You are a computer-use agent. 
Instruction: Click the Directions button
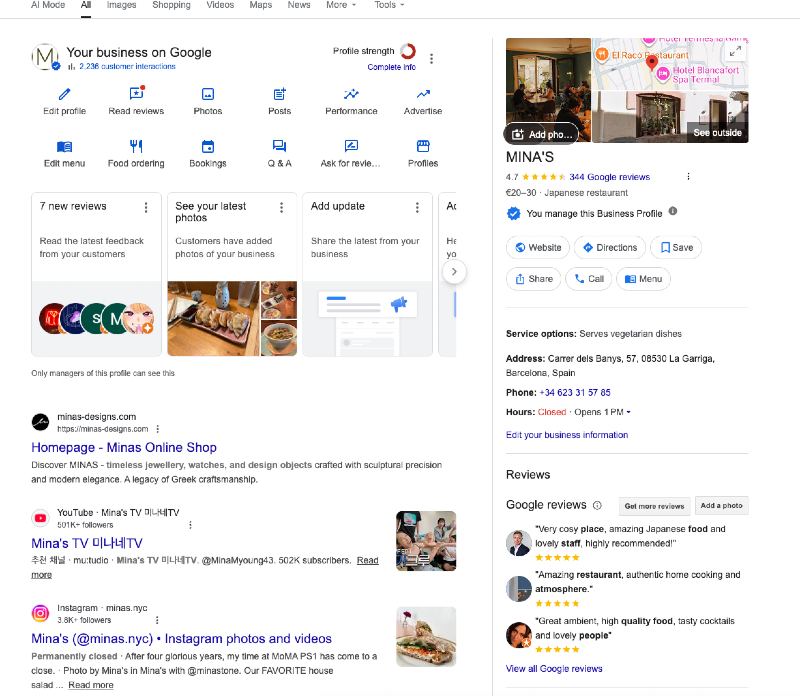609,248
